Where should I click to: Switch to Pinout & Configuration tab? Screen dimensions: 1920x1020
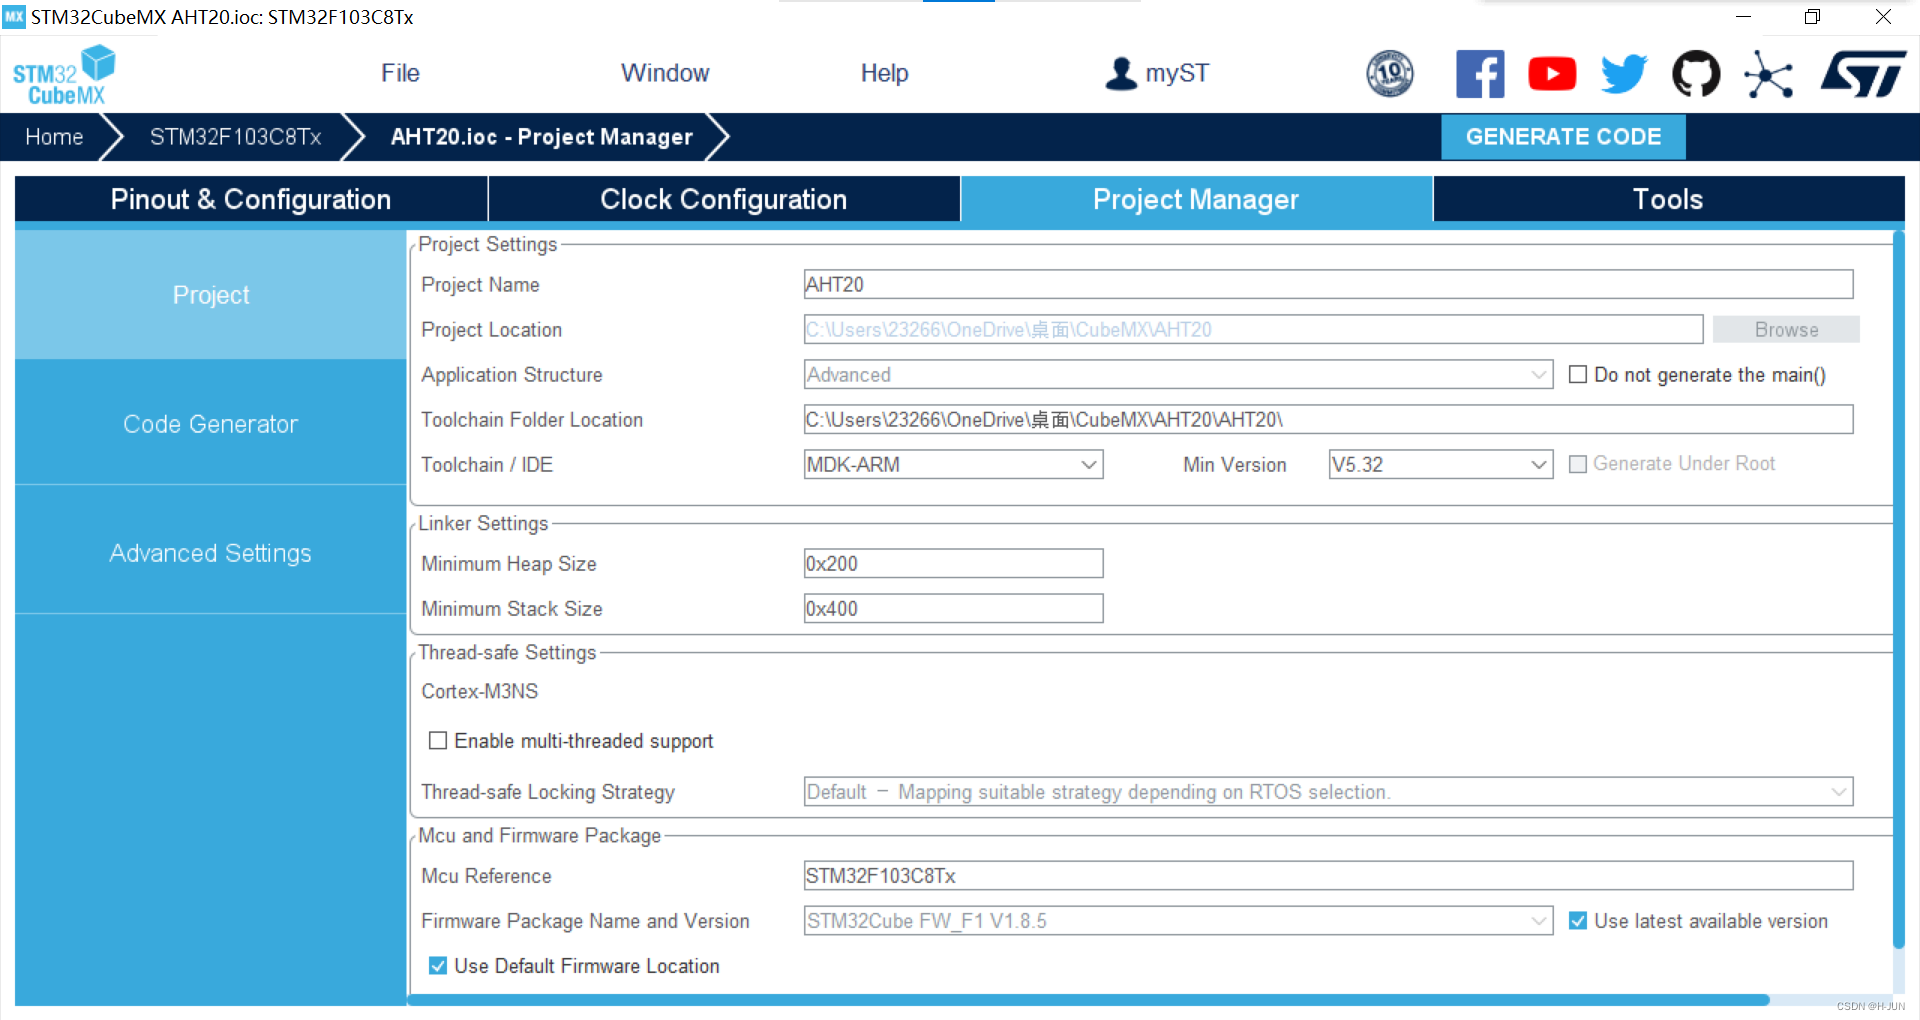point(251,199)
